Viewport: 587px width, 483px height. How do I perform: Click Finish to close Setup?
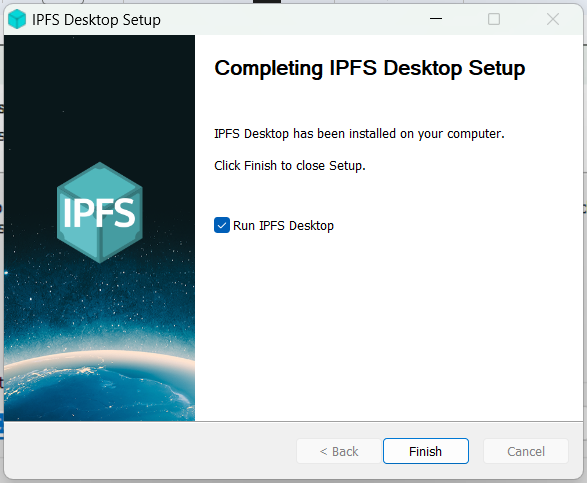426,451
